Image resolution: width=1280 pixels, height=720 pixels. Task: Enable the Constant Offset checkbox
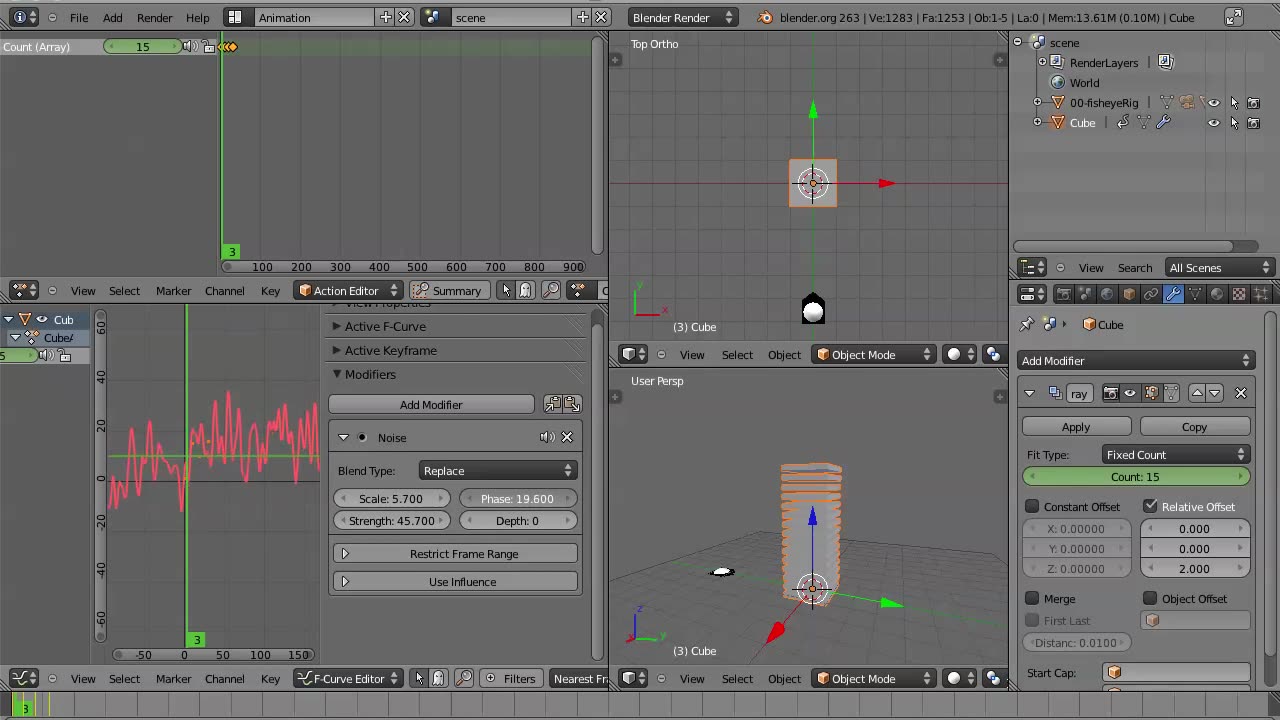pos(1032,506)
